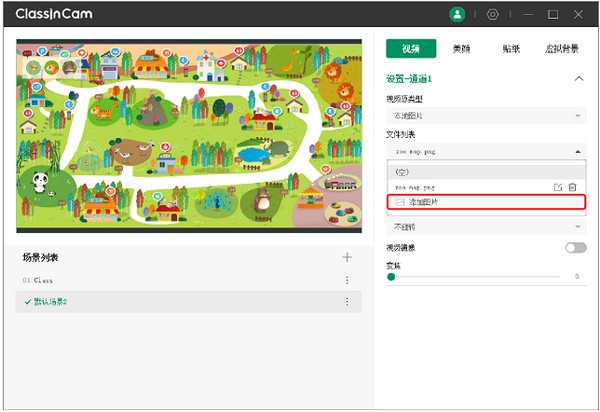Click 添加图片 to add a picture
This screenshot has height=412, width=600.
(x=486, y=202)
